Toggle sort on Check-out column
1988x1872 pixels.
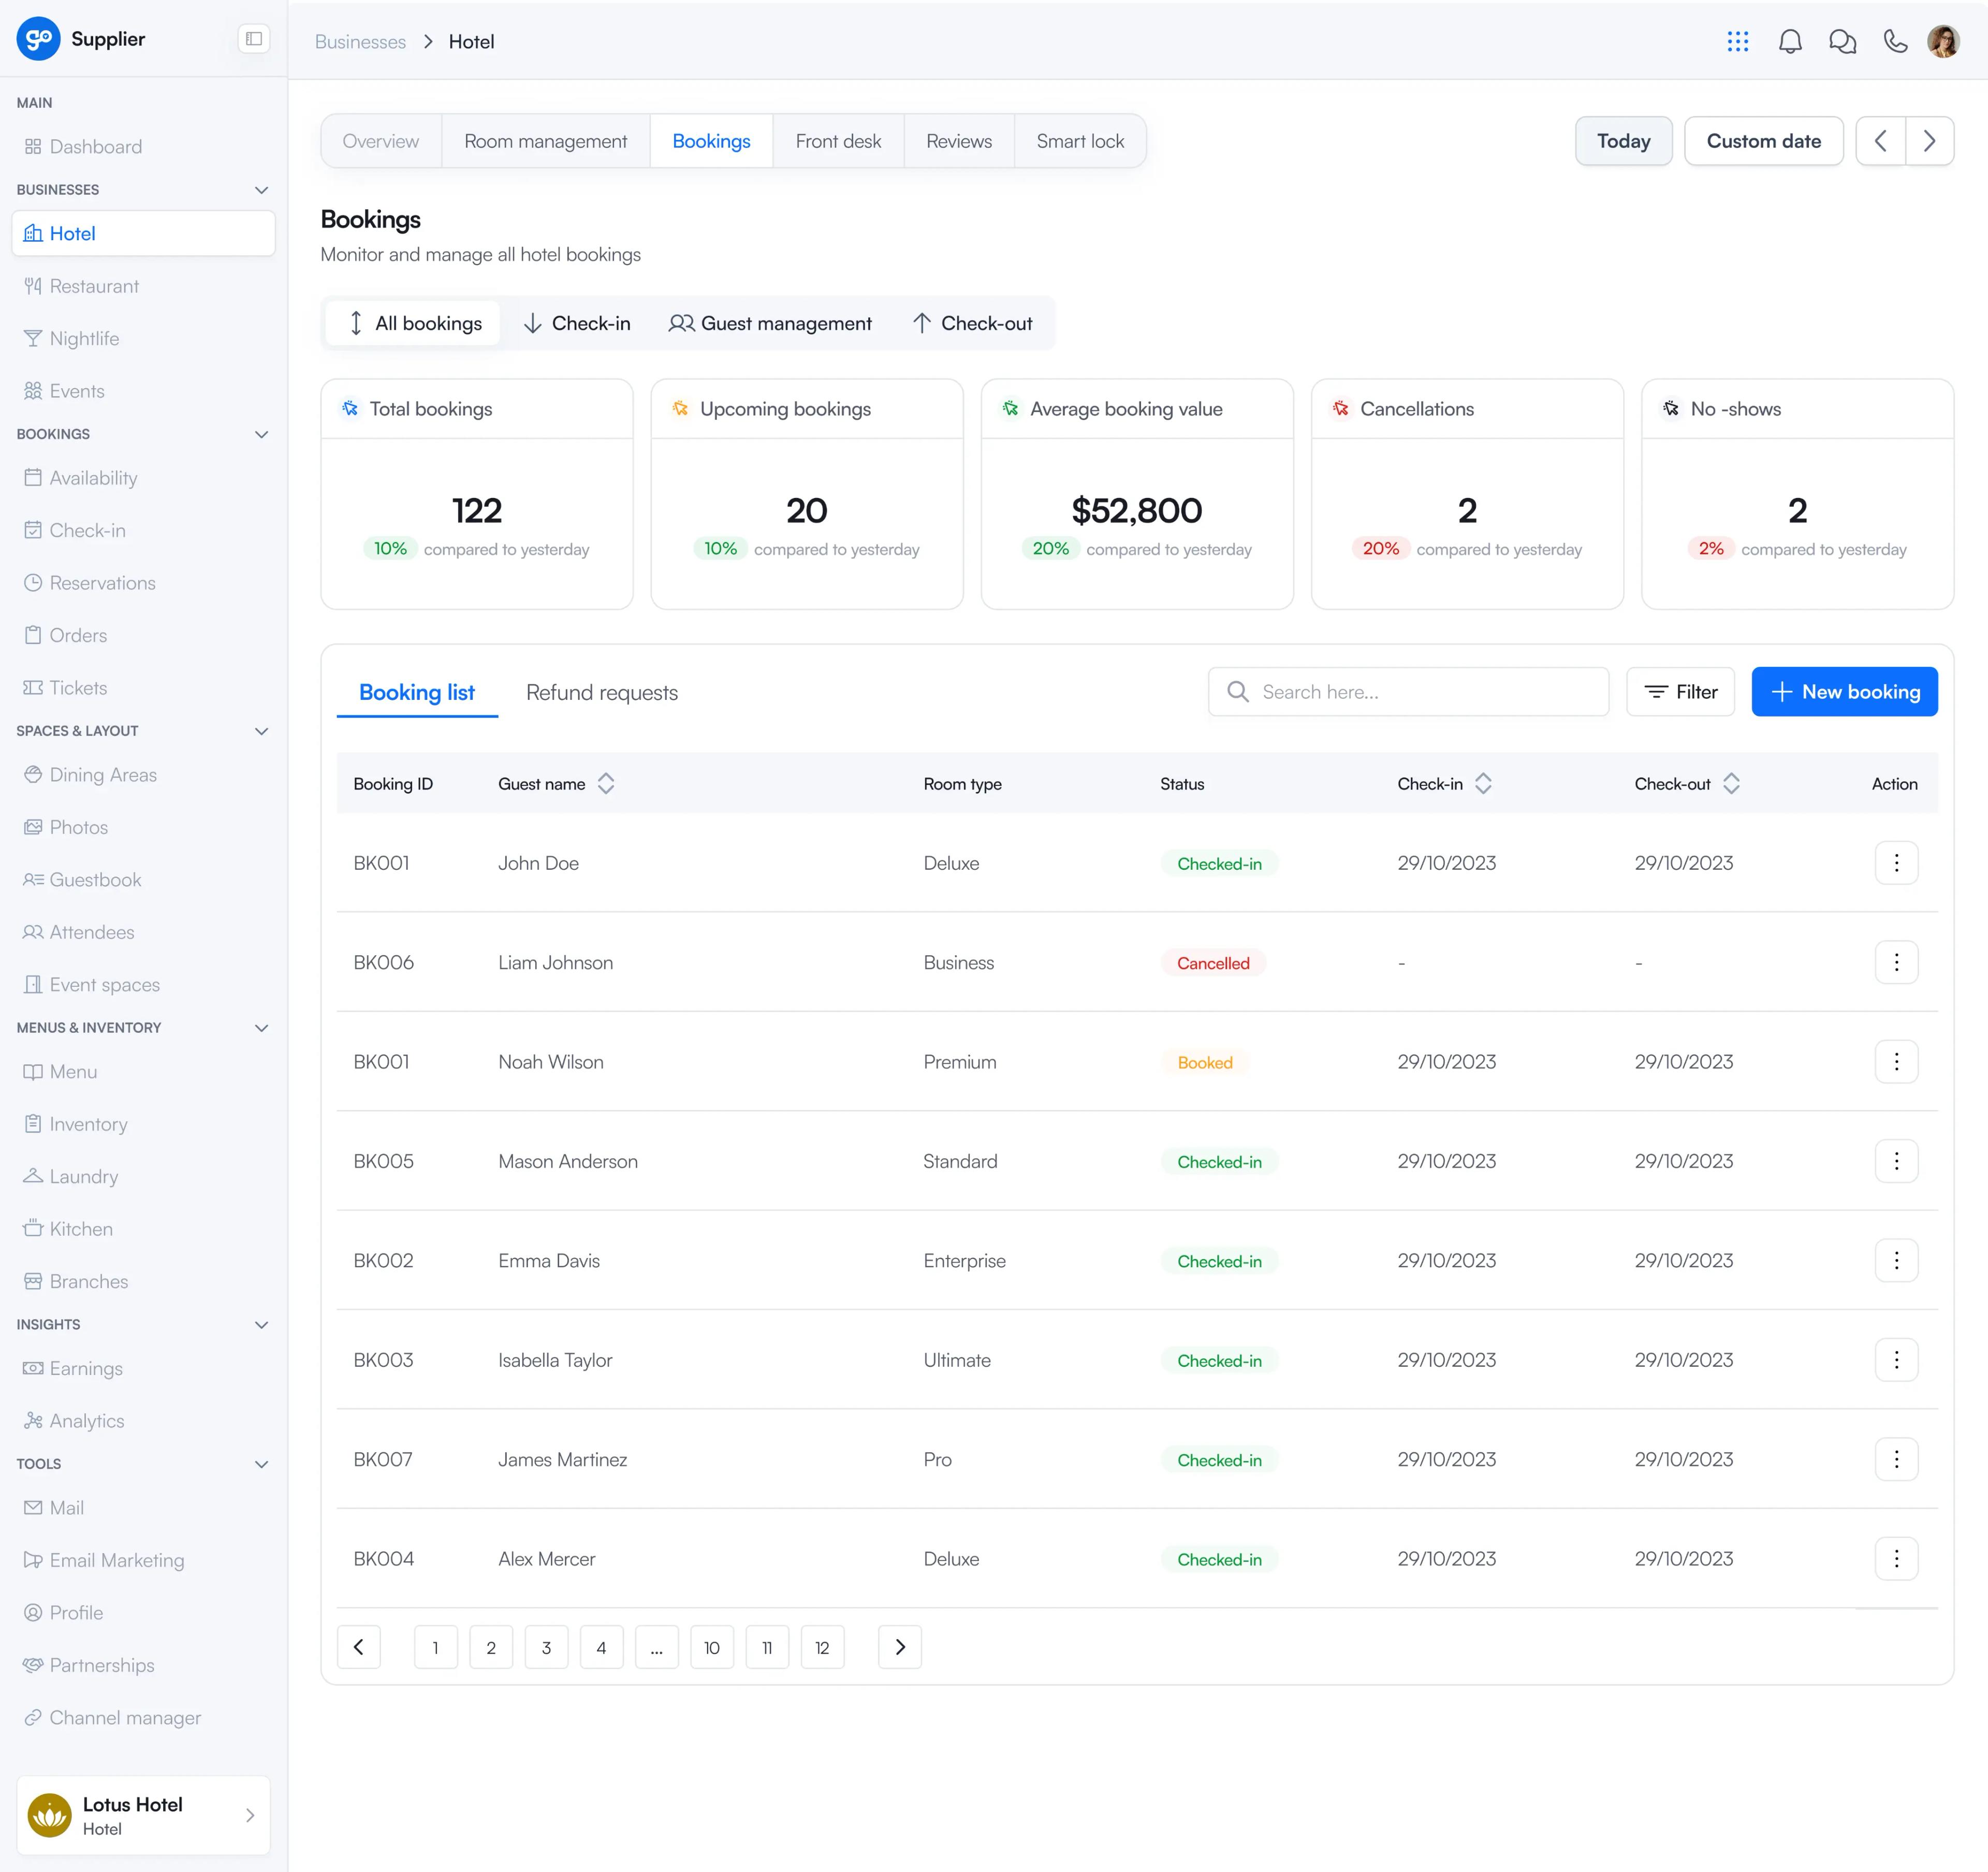pyautogui.click(x=1731, y=783)
